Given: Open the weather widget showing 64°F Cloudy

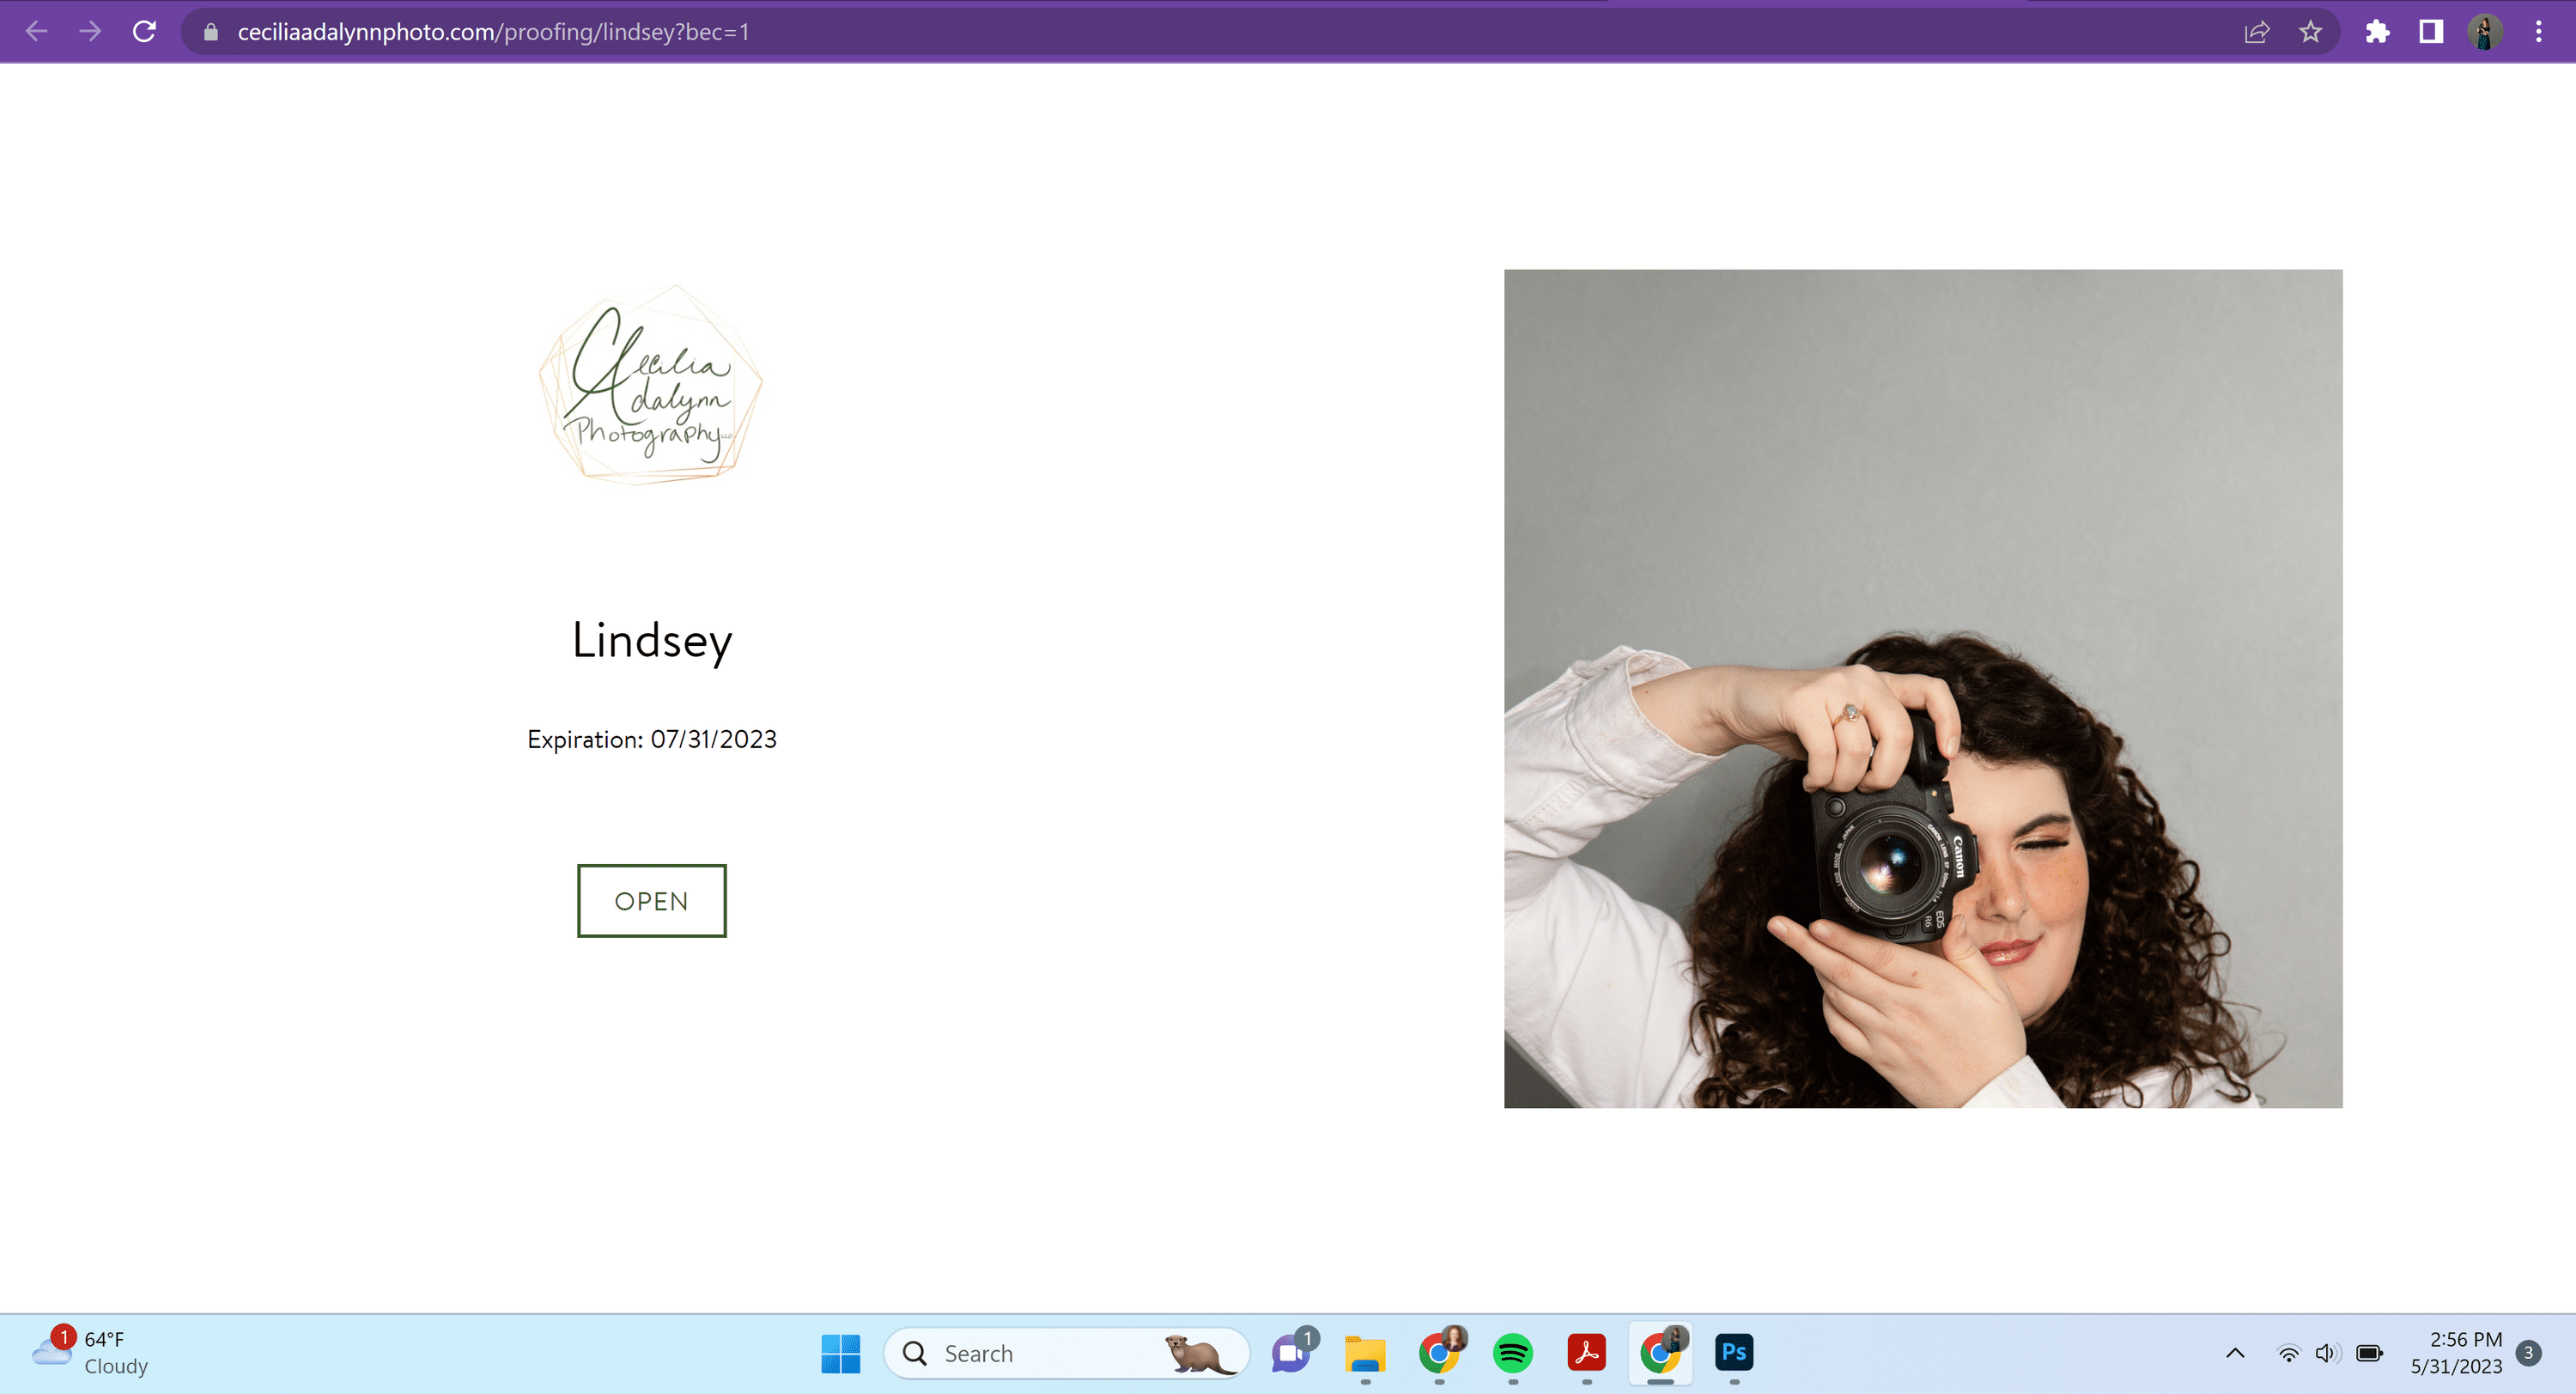Looking at the screenshot, I should (x=90, y=1353).
